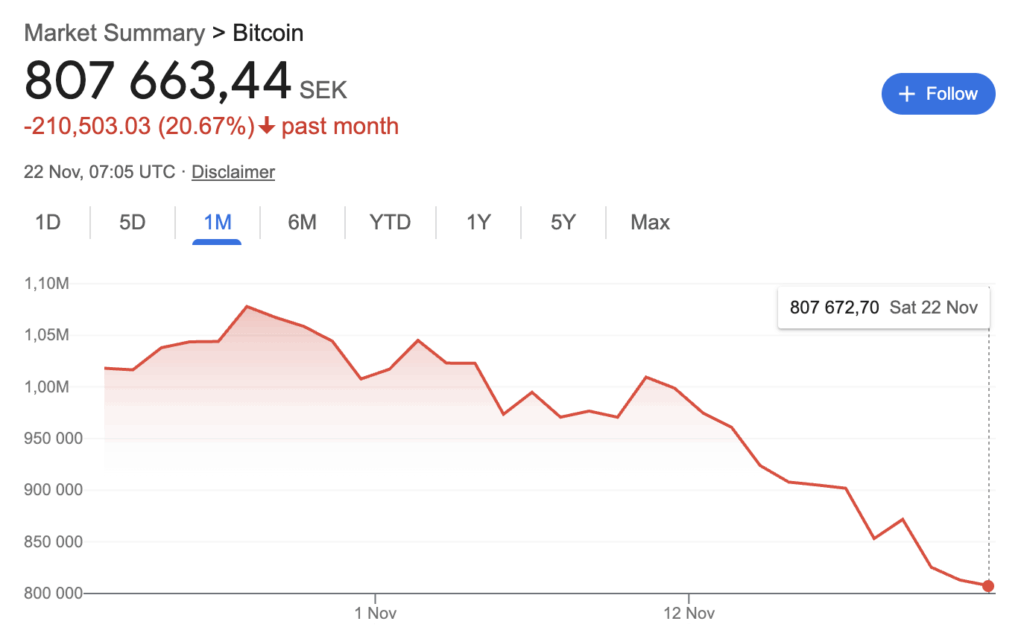Switch to the 1Y range
The width and height of the screenshot is (1024, 630).
(478, 222)
